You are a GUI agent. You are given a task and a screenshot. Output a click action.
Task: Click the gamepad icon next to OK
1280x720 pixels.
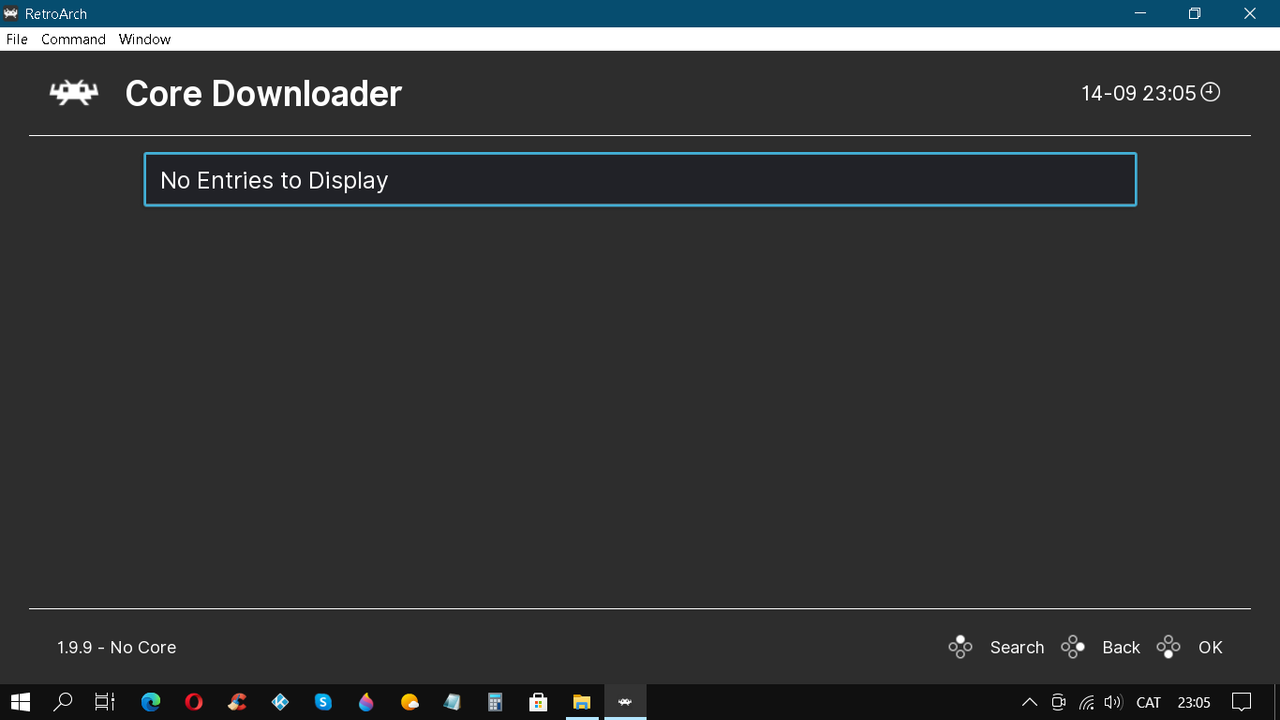(1168, 647)
